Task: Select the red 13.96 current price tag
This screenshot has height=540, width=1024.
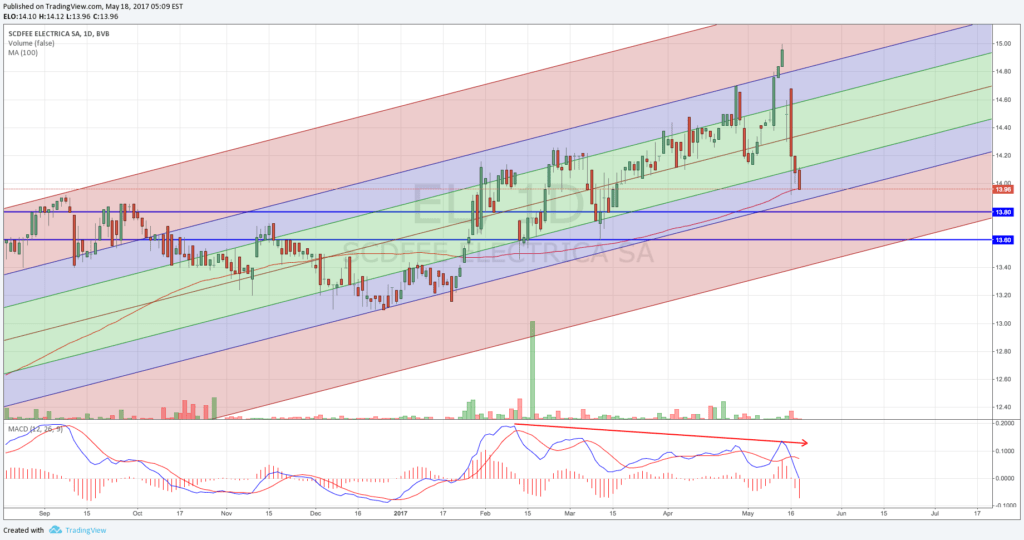Action: (1001, 188)
